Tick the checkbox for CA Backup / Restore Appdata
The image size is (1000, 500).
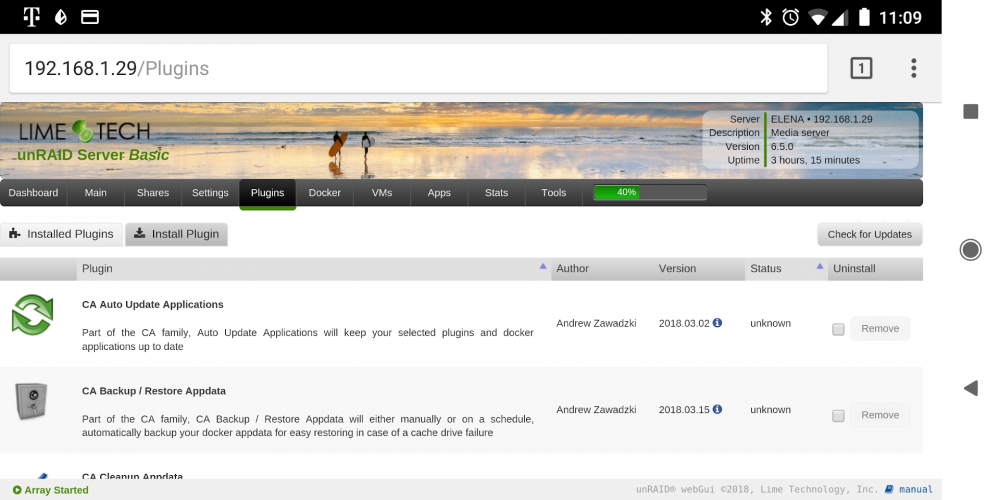click(838, 416)
